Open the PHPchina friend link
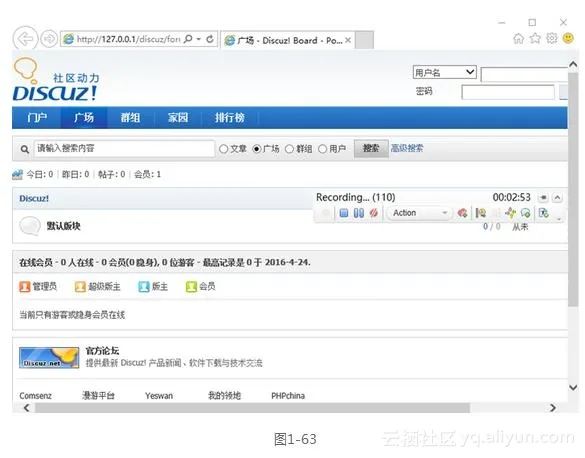The height and width of the screenshot is (458, 585). click(288, 396)
